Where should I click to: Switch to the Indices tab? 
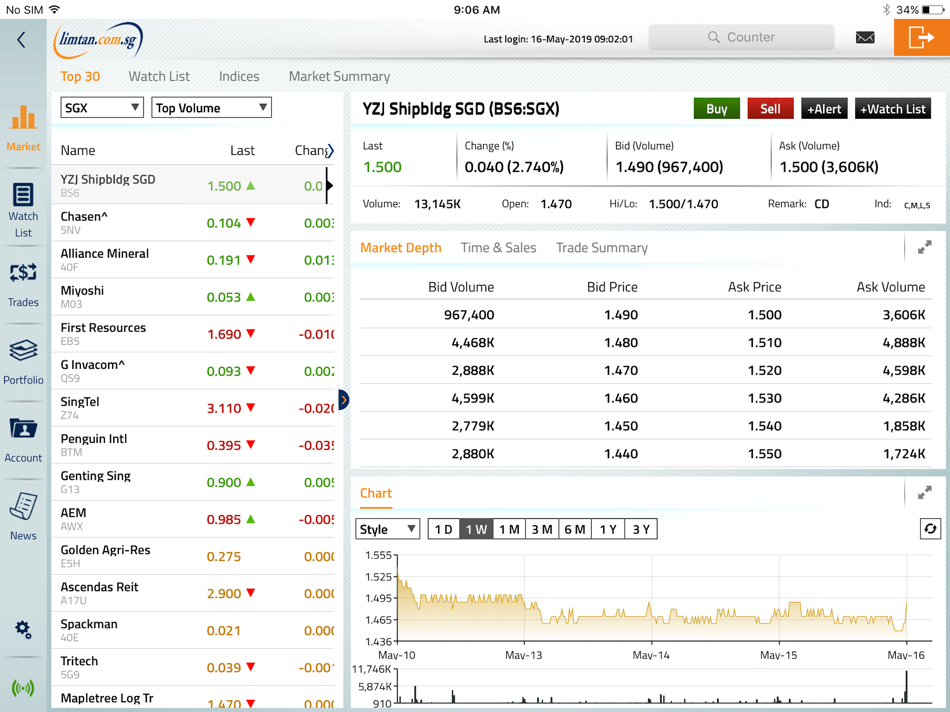[239, 76]
